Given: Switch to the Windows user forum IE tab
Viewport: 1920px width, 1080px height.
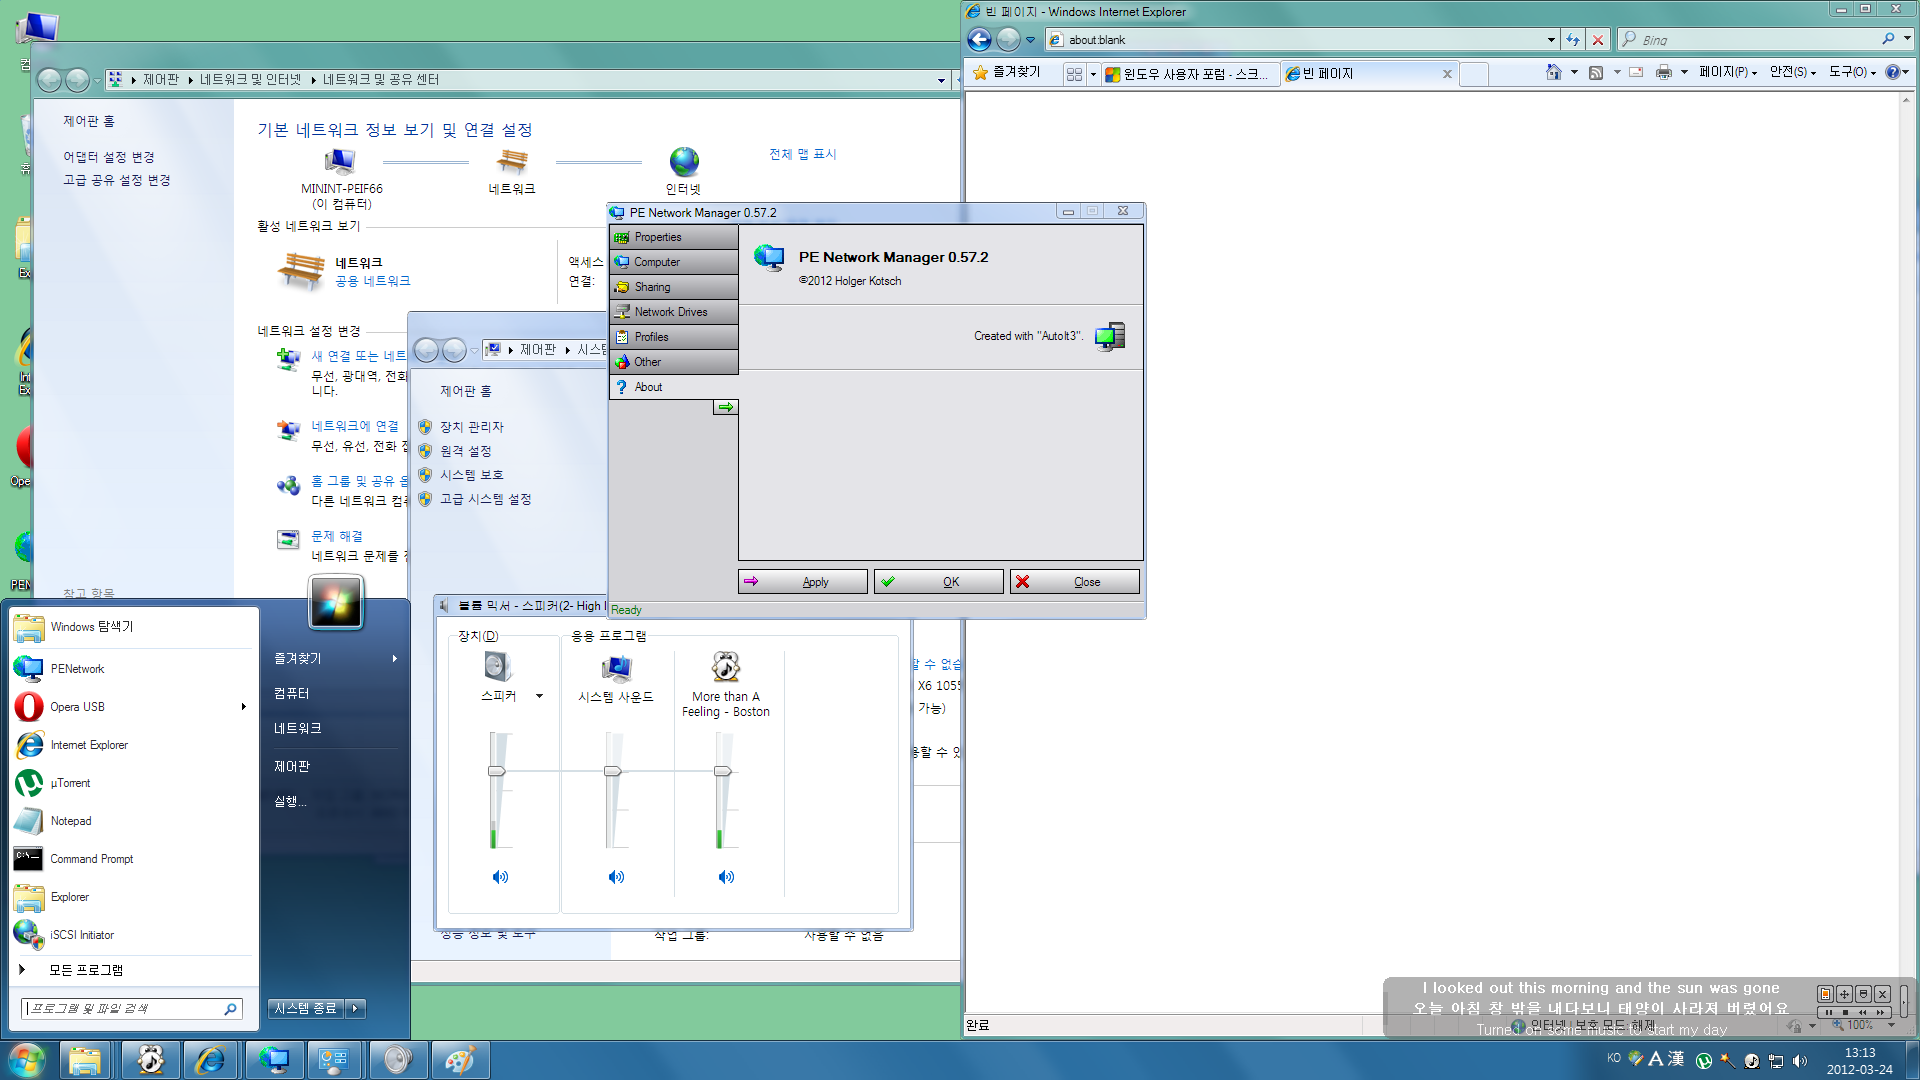Looking at the screenshot, I should (1191, 74).
